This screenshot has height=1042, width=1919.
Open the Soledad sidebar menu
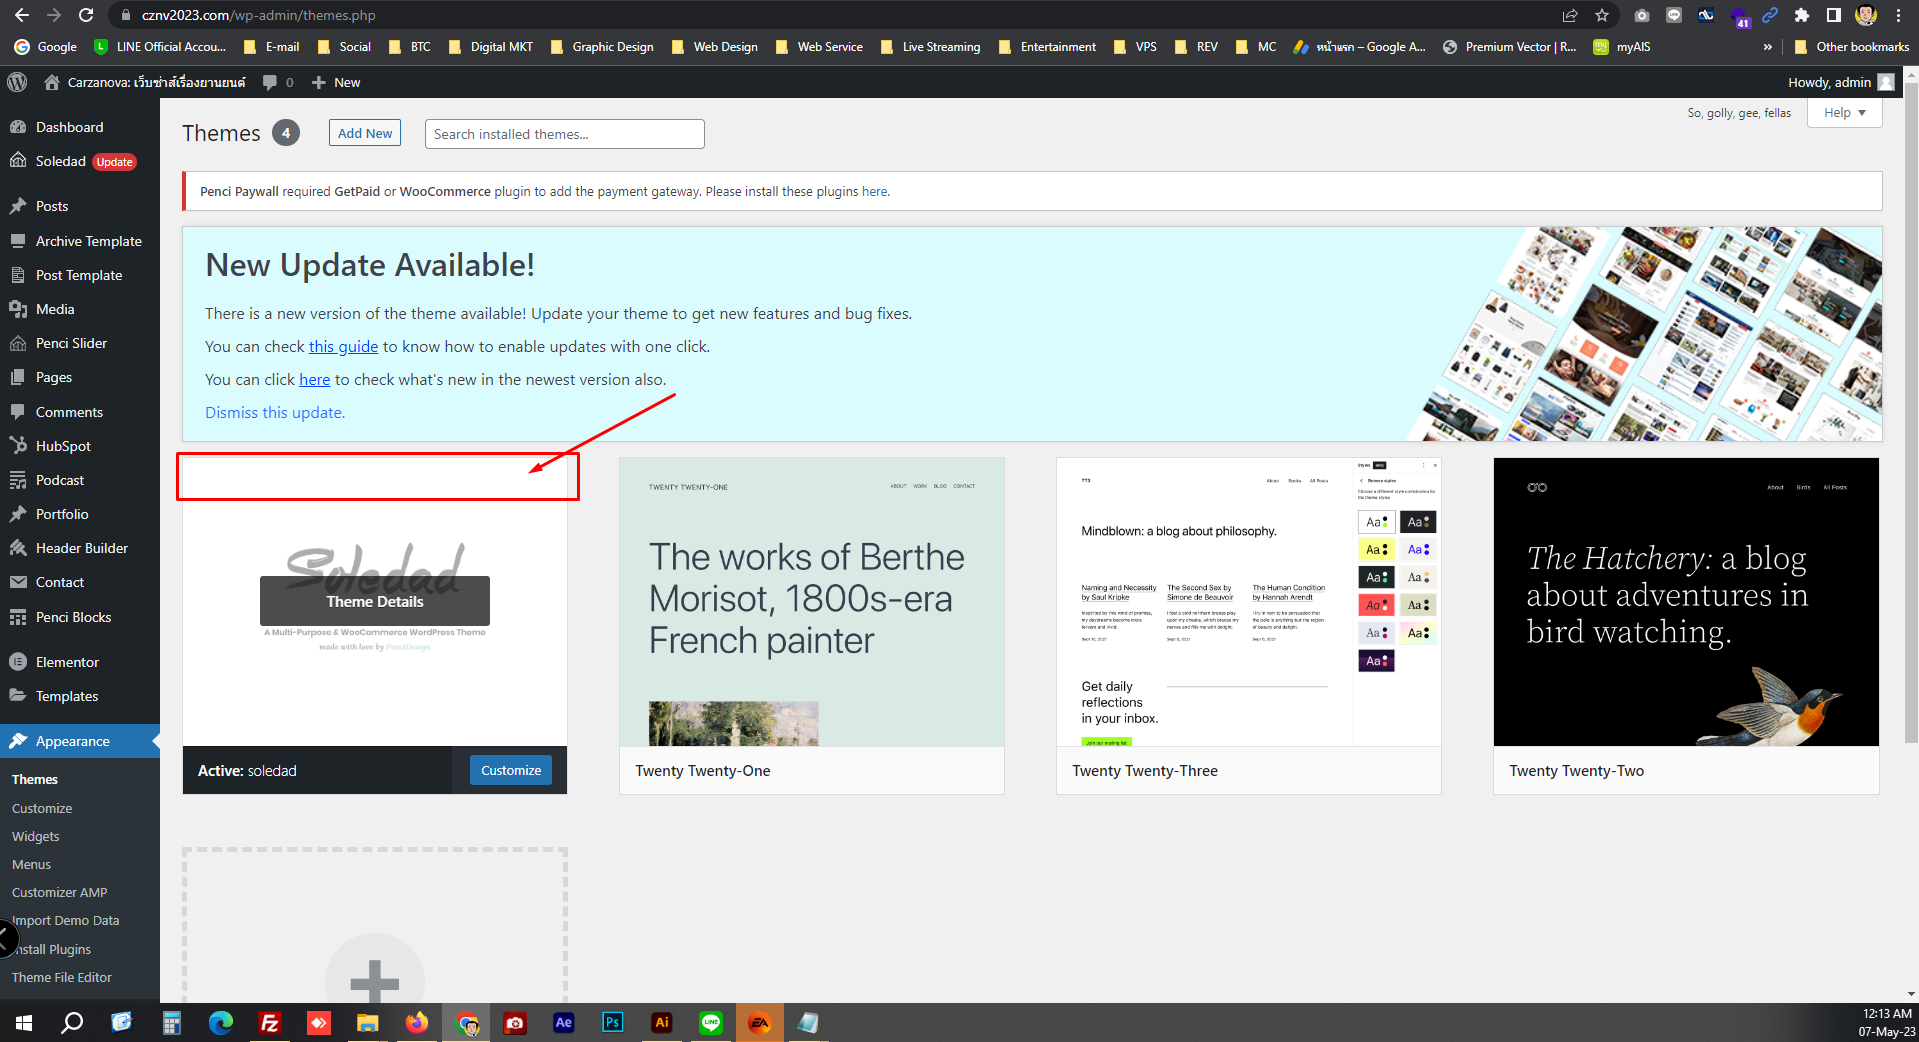(60, 161)
